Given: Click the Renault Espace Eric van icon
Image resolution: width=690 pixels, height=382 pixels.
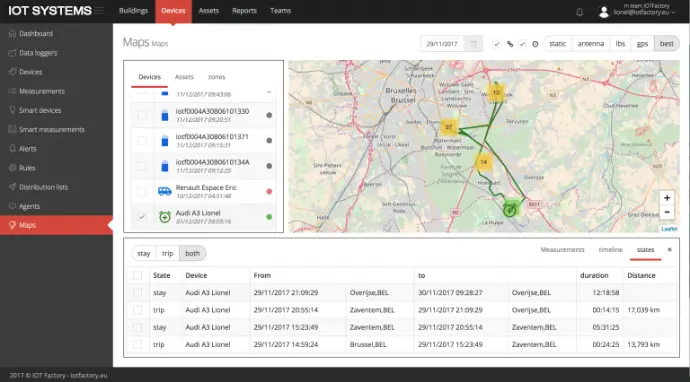Looking at the screenshot, I should tap(165, 191).
